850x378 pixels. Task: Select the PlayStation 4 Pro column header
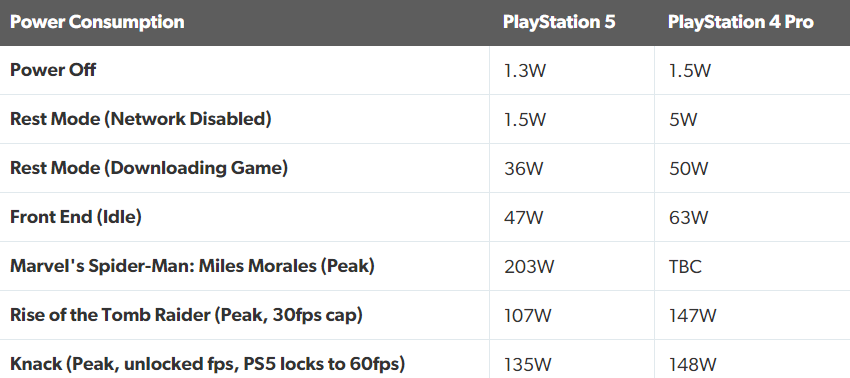[x=740, y=22]
